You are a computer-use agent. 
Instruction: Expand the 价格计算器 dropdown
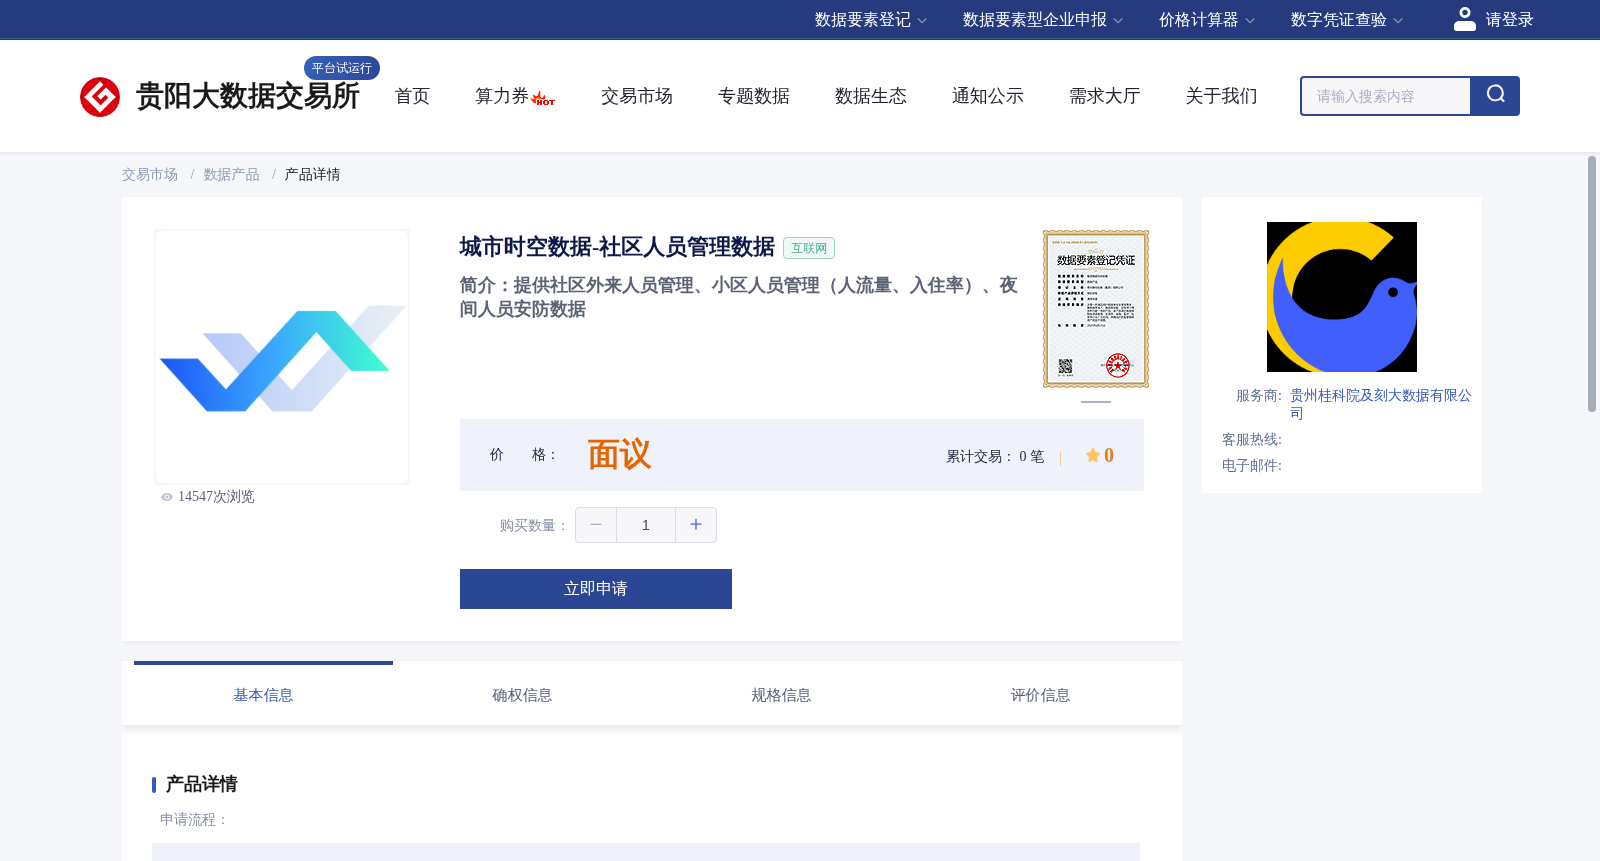(x=1207, y=20)
